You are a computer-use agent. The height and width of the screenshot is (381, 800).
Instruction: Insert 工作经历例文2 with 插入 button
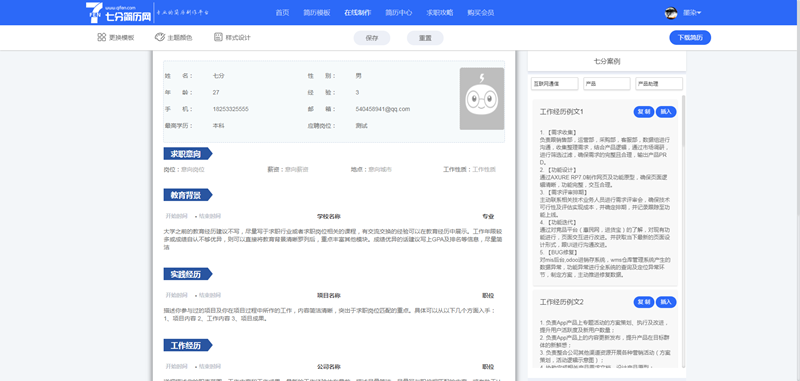point(666,302)
